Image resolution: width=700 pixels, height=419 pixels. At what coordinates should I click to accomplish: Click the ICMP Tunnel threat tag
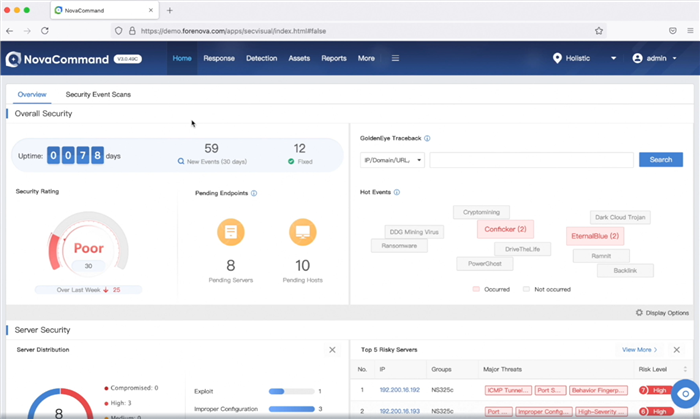pos(508,390)
